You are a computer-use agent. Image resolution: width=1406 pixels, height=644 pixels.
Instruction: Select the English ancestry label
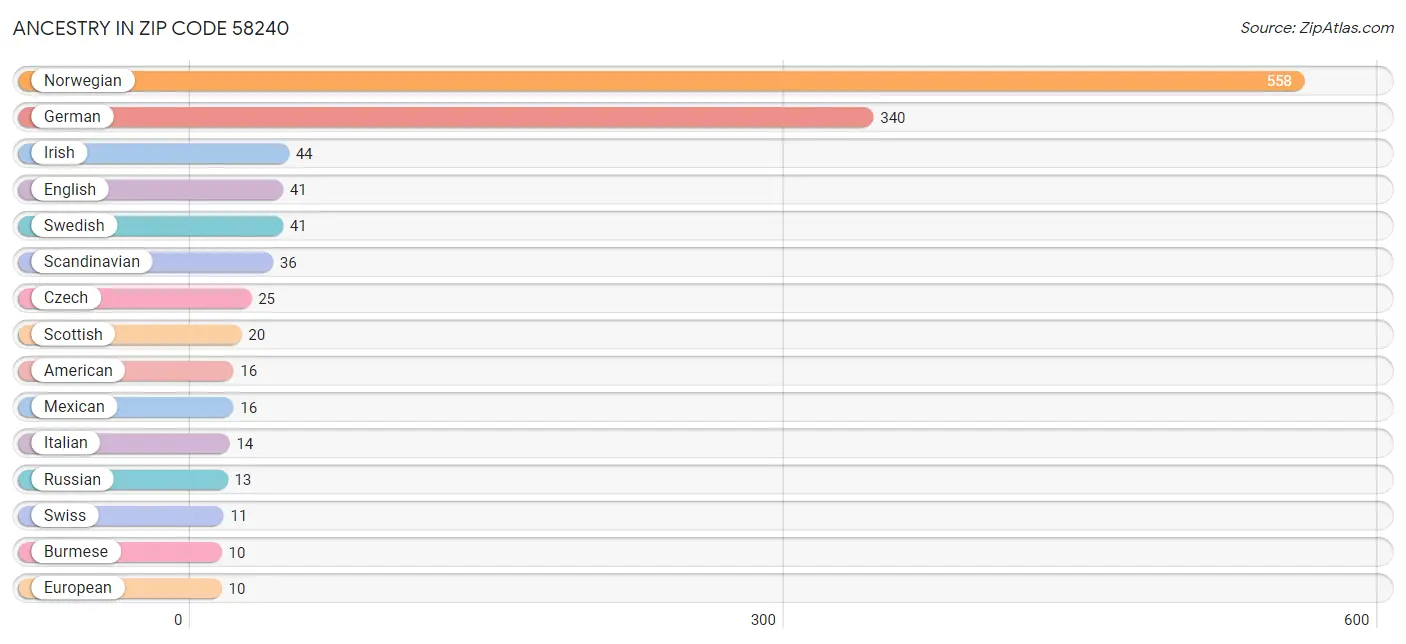click(70, 190)
